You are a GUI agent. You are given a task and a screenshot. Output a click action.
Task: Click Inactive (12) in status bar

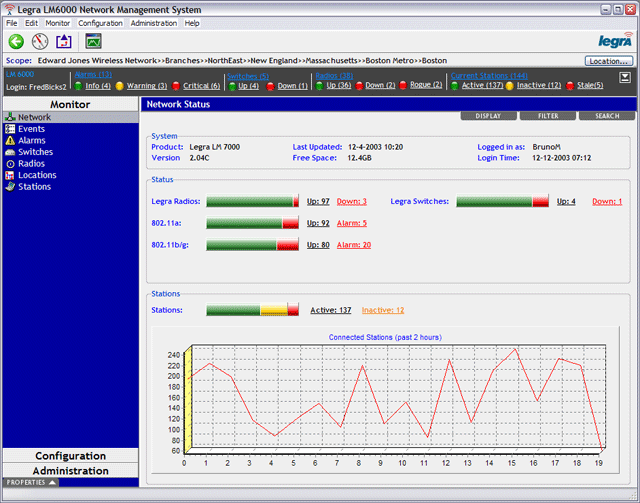pyautogui.click(x=539, y=85)
